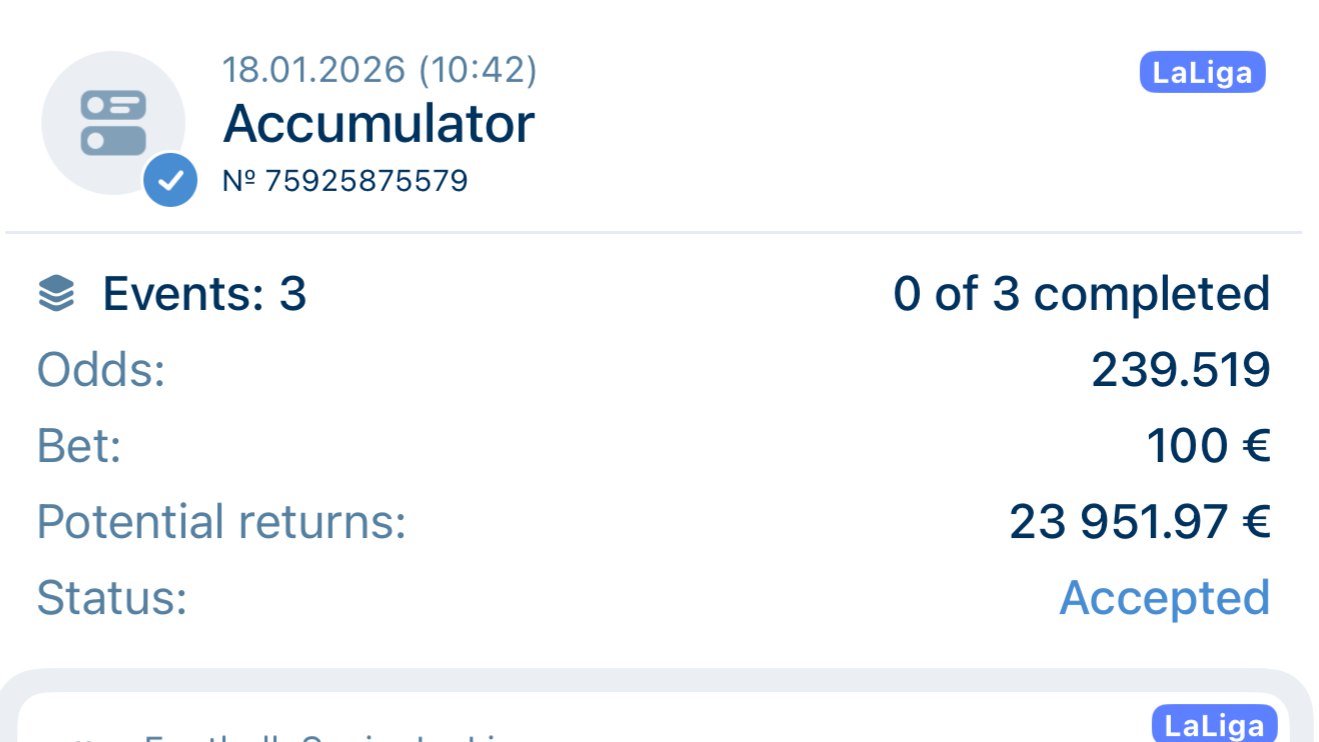The height and width of the screenshot is (742, 1319).
Task: Click the bet amount 100 €
Action: tap(1208, 446)
